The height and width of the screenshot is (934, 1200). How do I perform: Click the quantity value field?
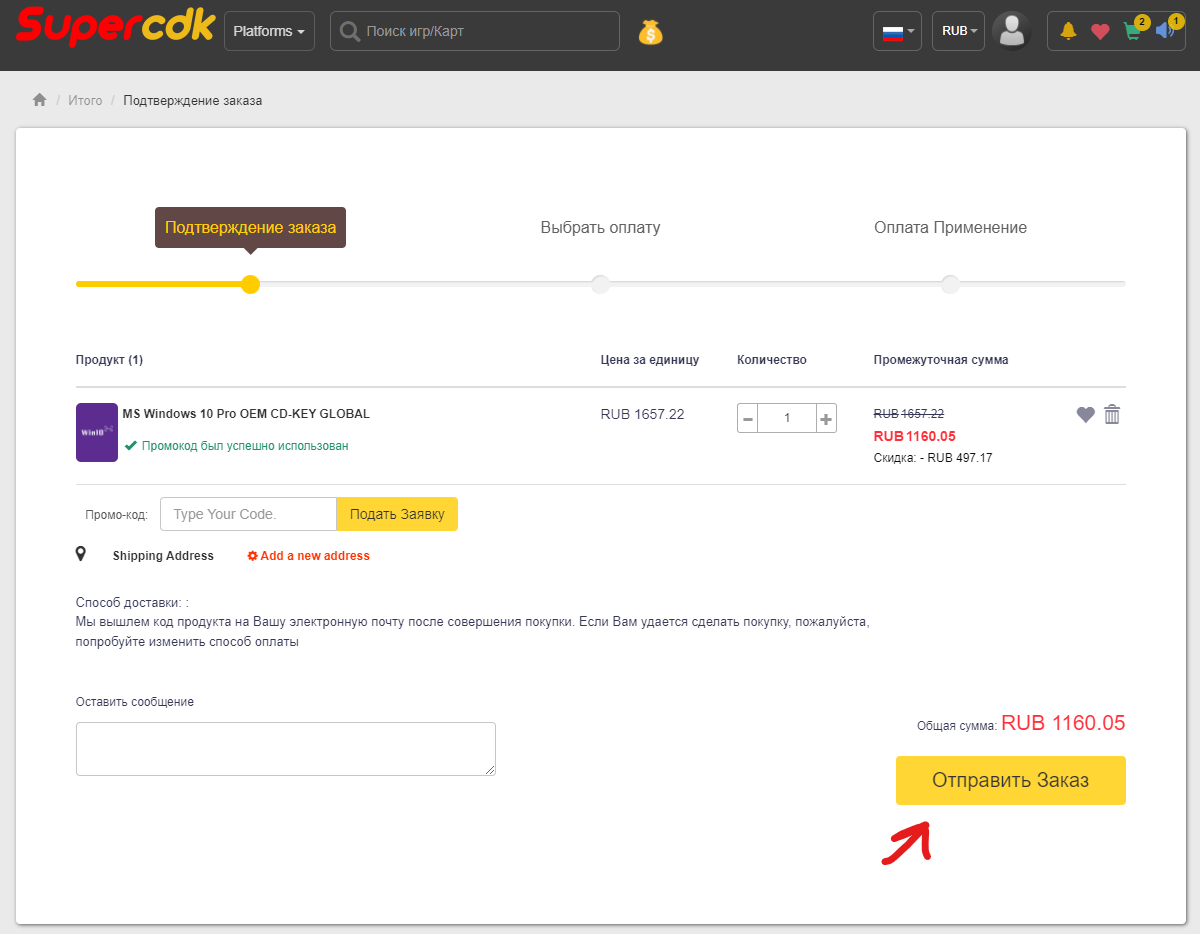click(787, 418)
